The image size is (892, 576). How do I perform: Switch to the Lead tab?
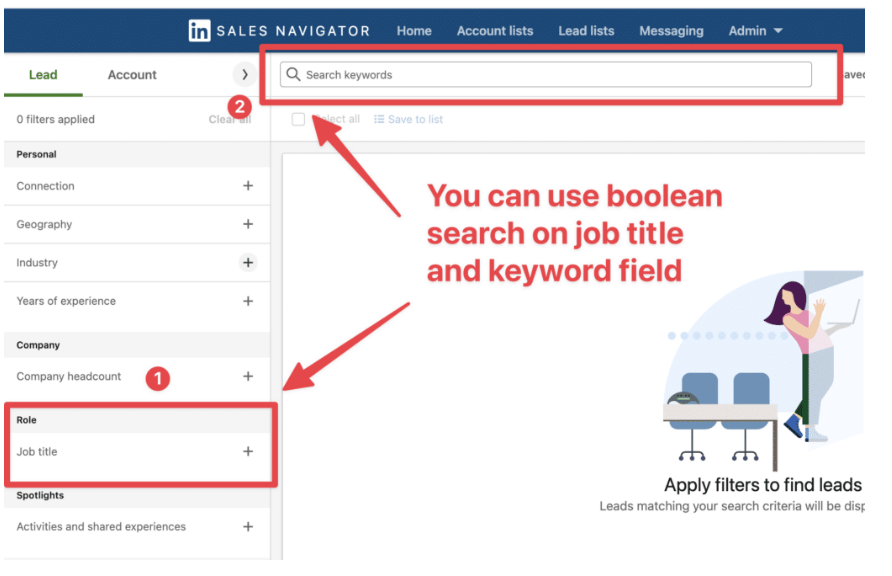[x=43, y=74]
